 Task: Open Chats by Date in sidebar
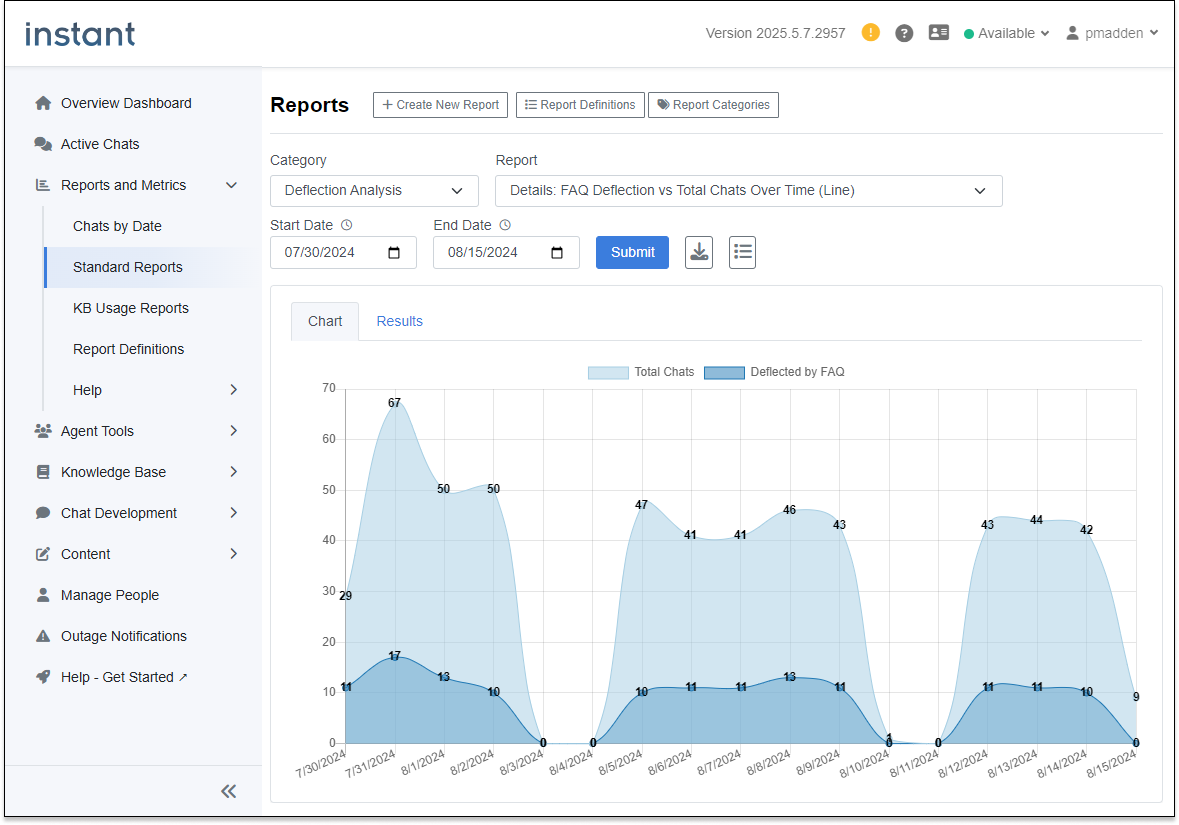(117, 226)
